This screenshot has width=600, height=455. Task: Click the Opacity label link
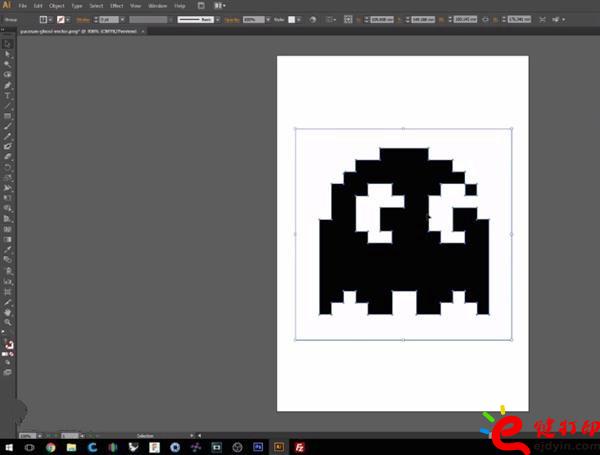[232, 19]
